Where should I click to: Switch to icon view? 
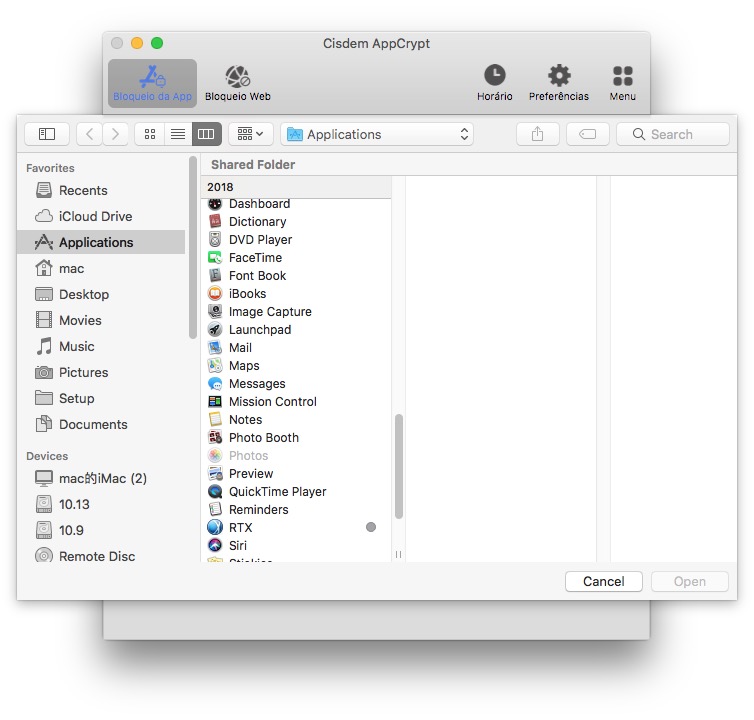pyautogui.click(x=150, y=134)
